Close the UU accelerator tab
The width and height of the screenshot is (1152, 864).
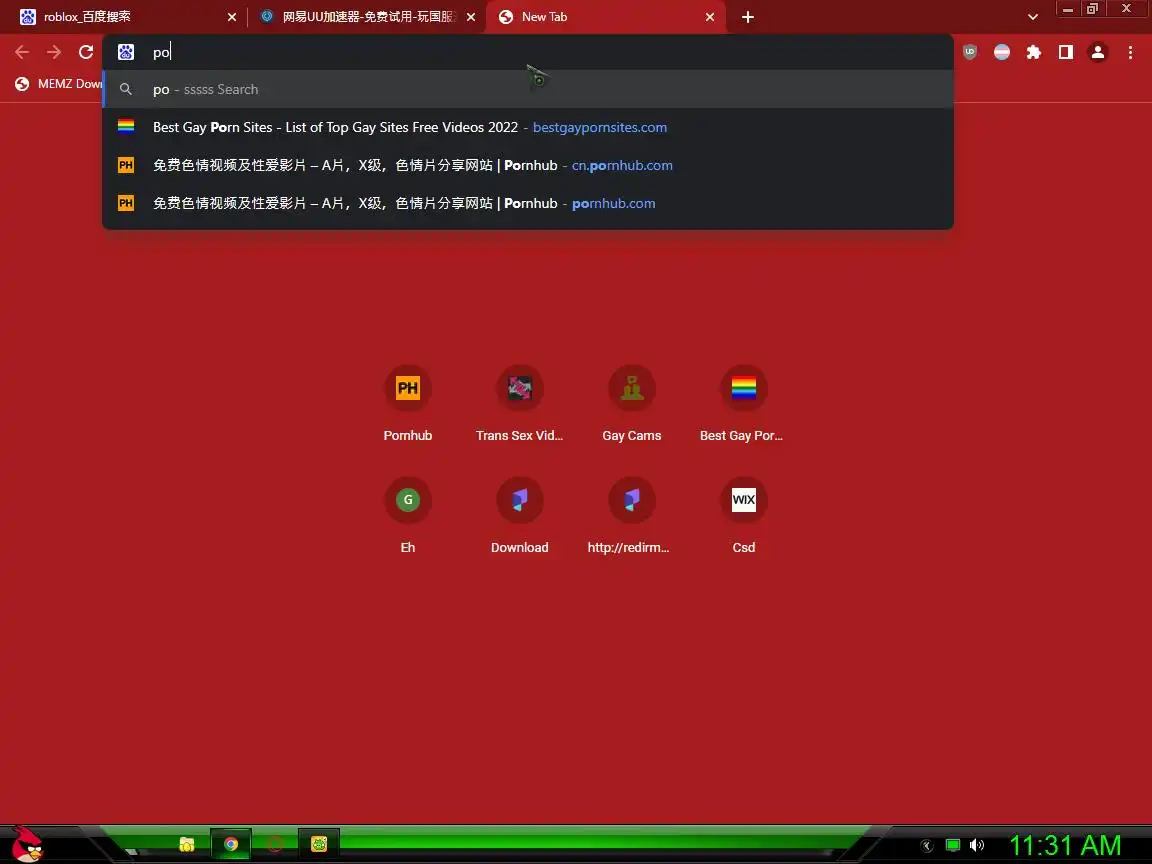[471, 17]
